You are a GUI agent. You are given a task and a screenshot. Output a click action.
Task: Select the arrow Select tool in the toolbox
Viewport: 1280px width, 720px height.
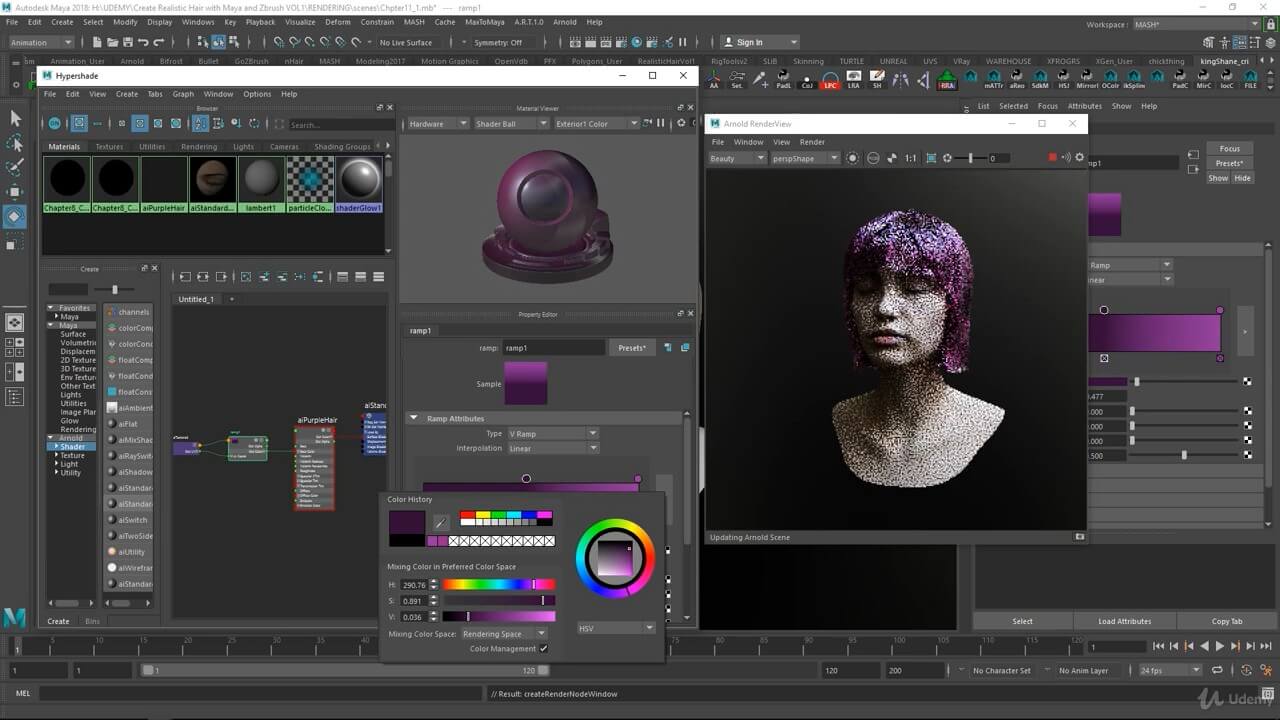tap(15, 118)
